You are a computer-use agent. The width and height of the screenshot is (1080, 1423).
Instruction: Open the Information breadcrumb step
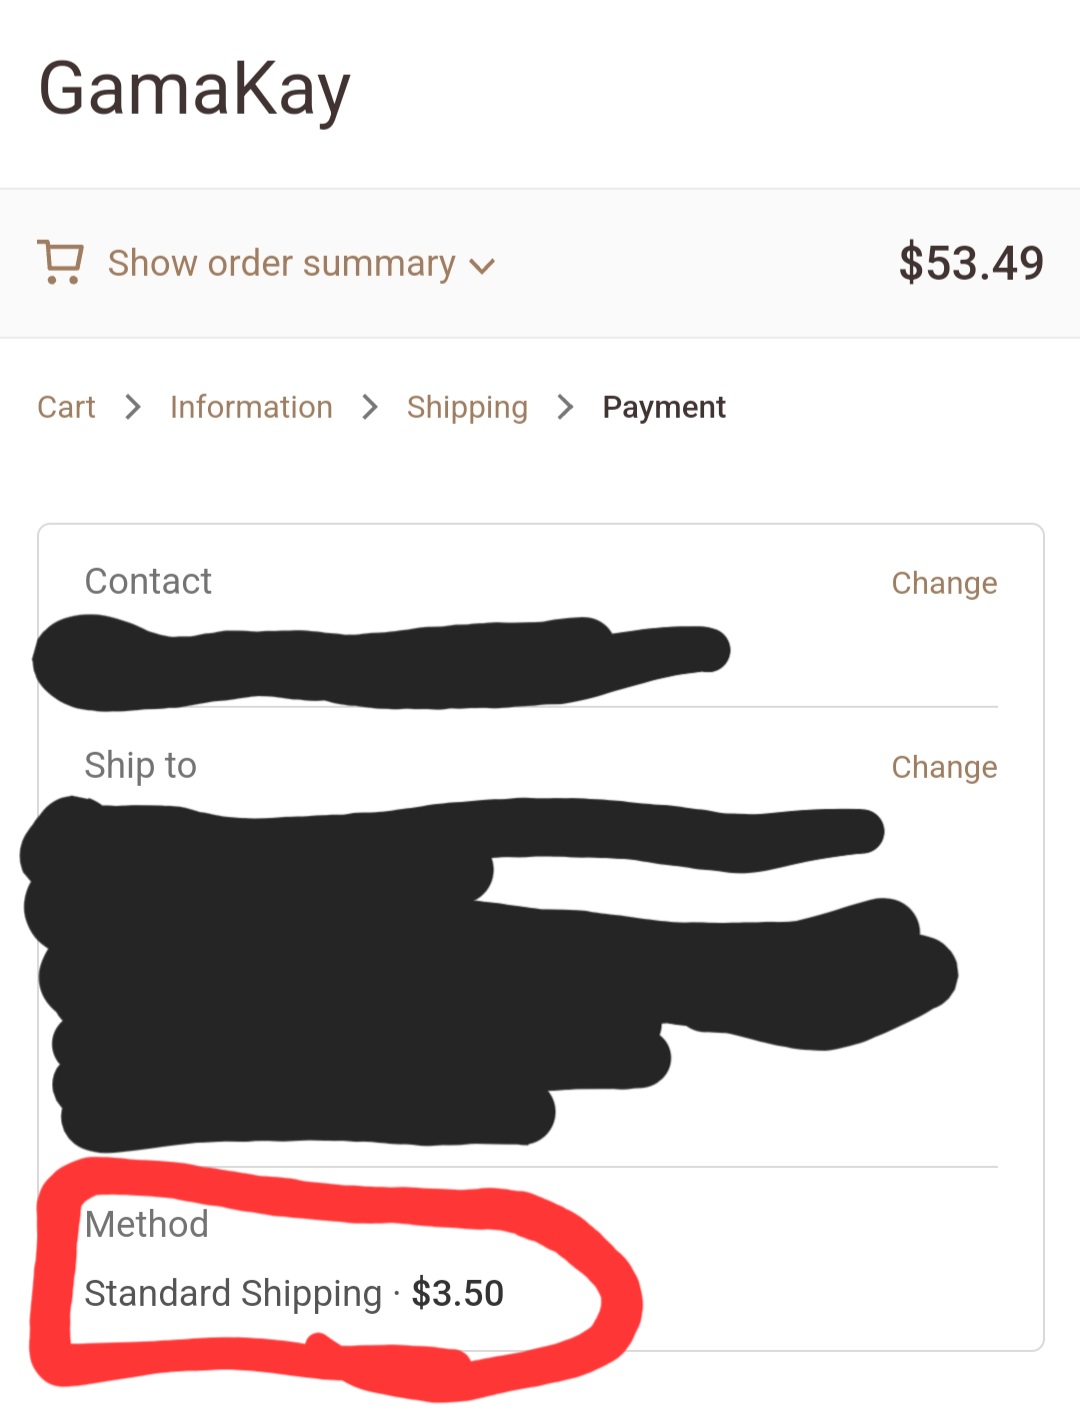[x=251, y=407]
